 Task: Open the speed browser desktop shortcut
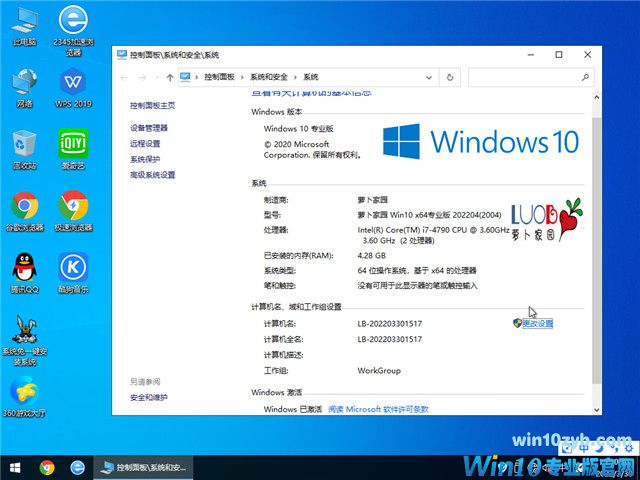coord(73,211)
